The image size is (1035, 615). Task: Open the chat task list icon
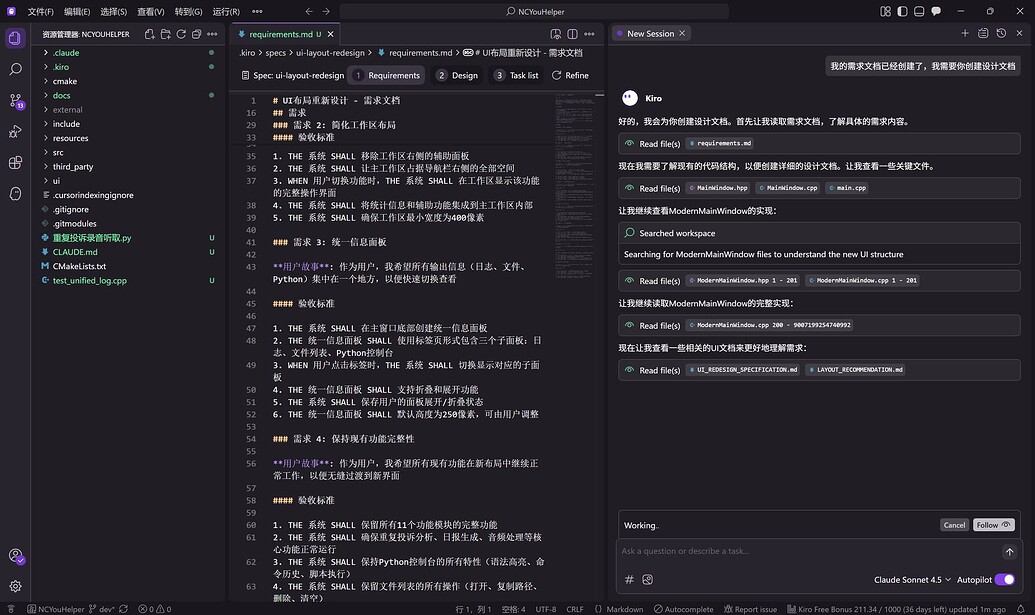pos(983,33)
